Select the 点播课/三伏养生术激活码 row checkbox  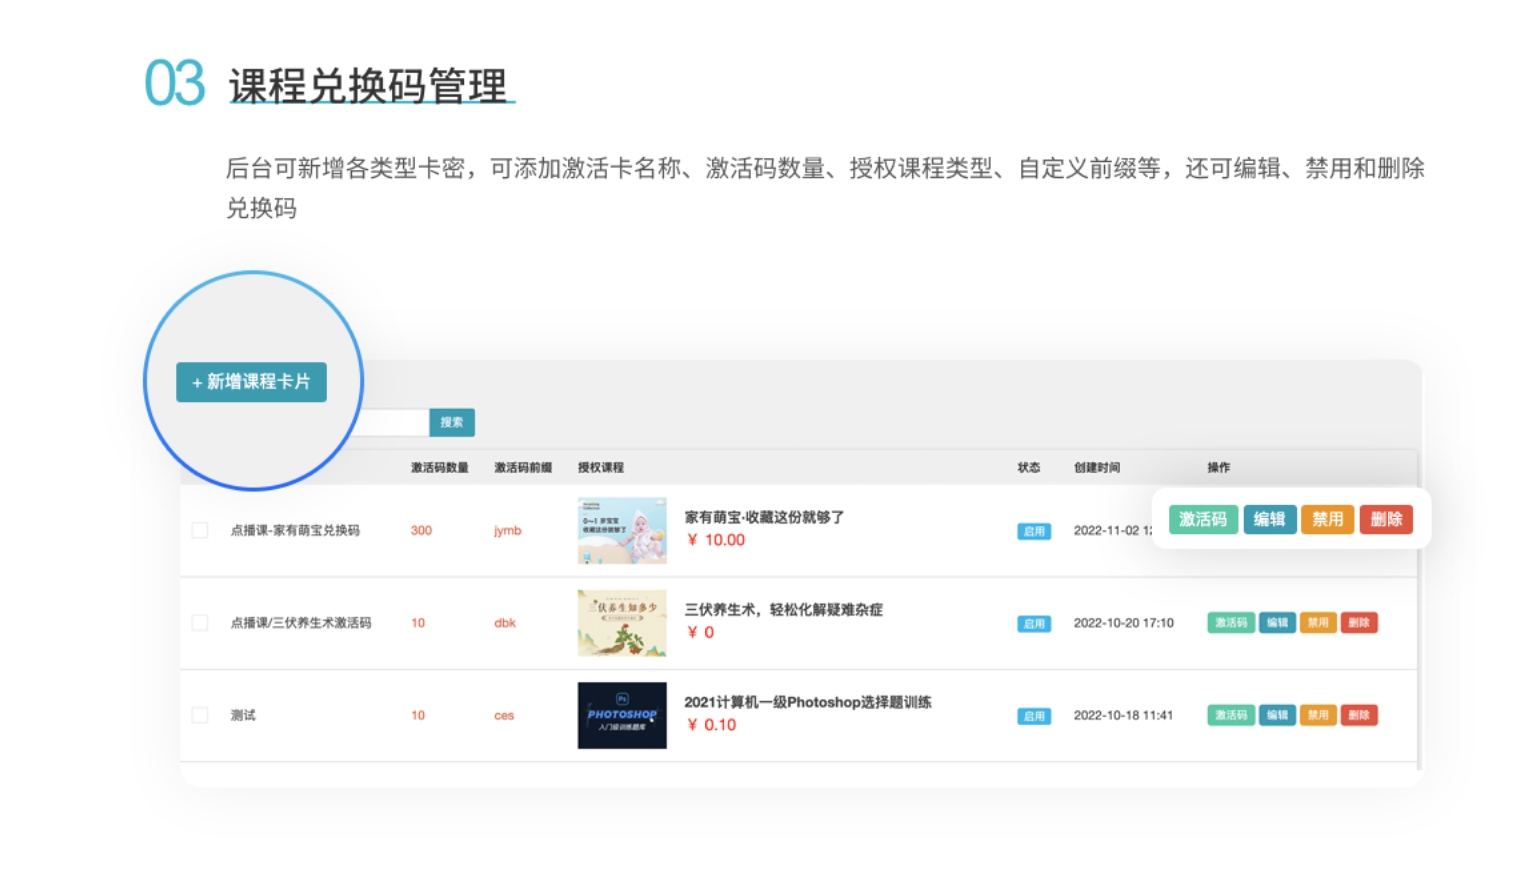click(200, 623)
